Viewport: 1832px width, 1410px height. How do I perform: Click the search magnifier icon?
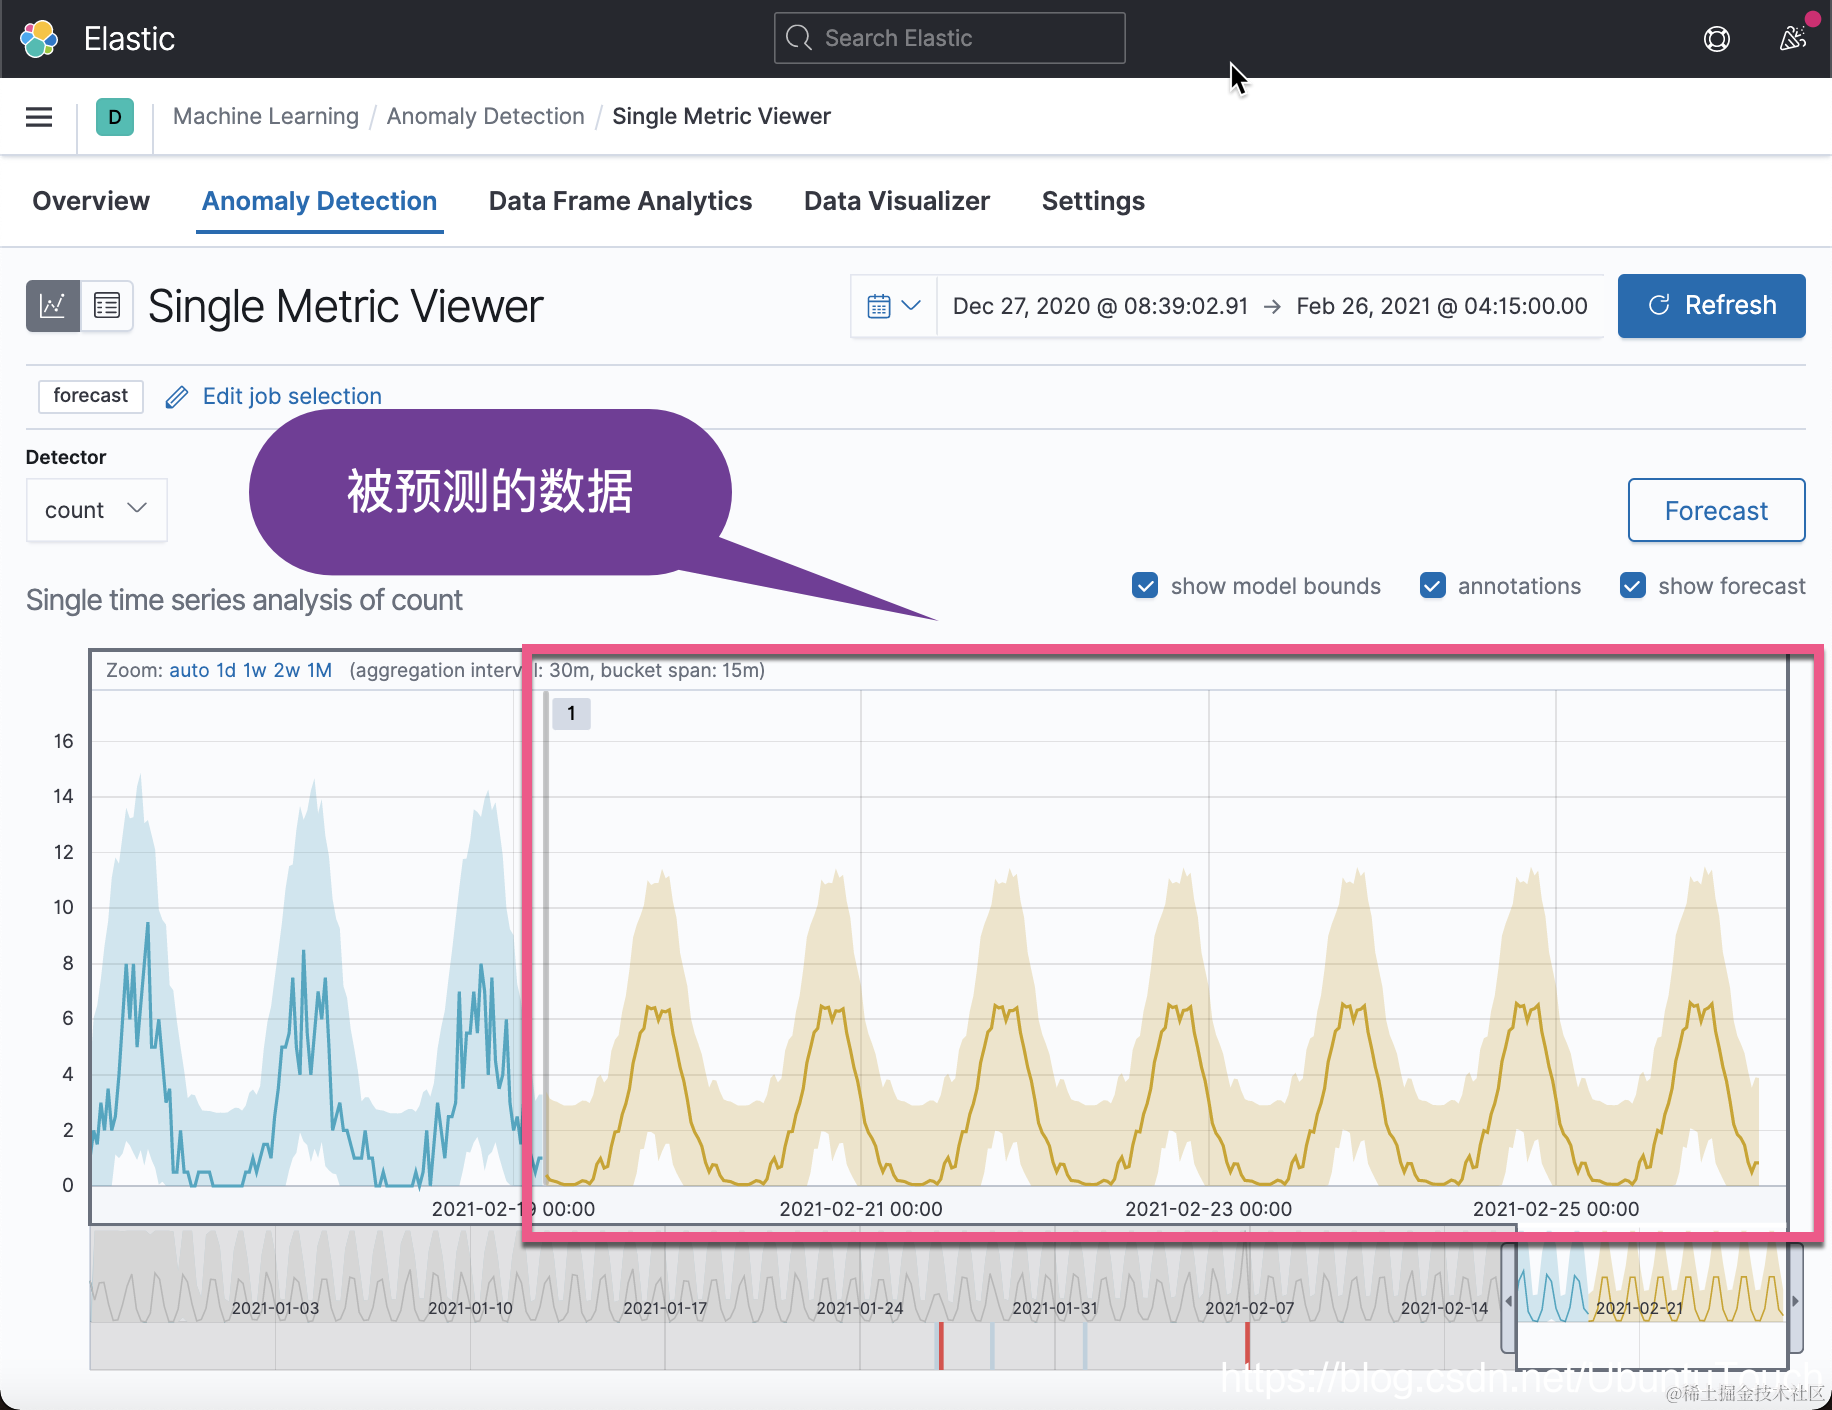[x=798, y=38]
